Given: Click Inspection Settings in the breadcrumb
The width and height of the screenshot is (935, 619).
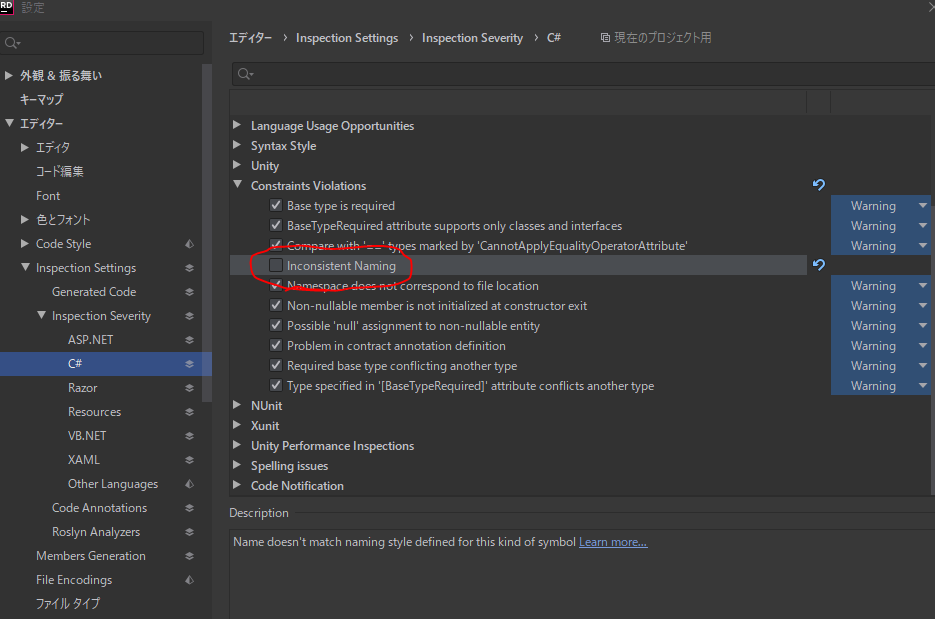Looking at the screenshot, I should click(x=346, y=38).
